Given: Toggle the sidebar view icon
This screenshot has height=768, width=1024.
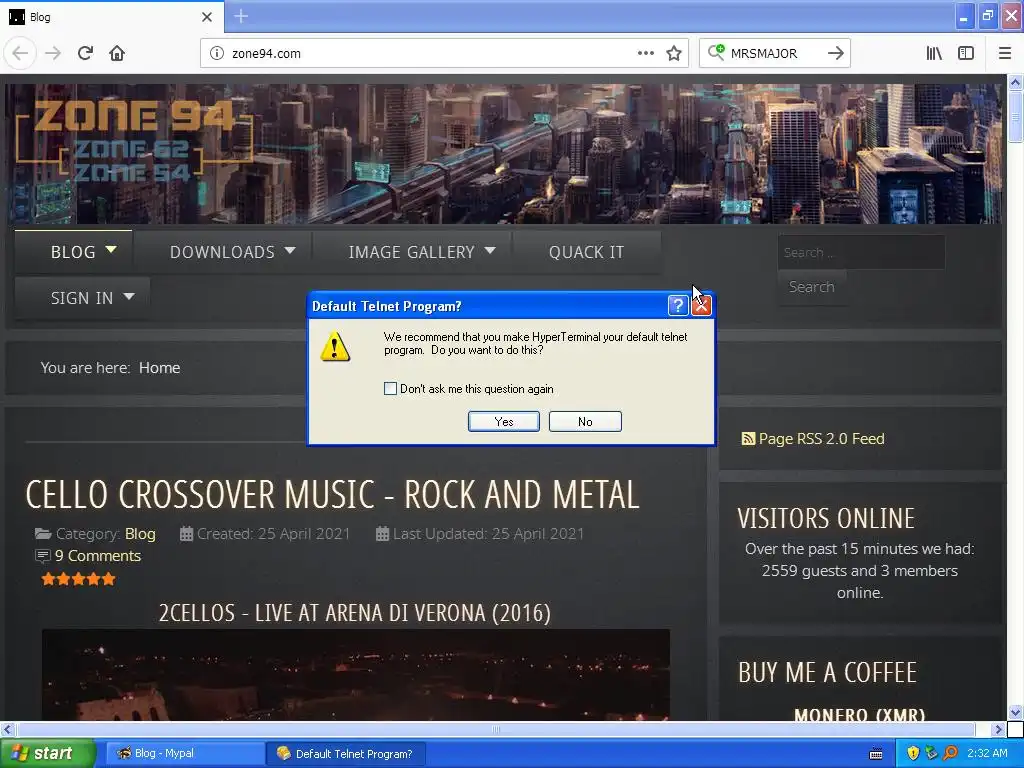Looking at the screenshot, I should [966, 53].
